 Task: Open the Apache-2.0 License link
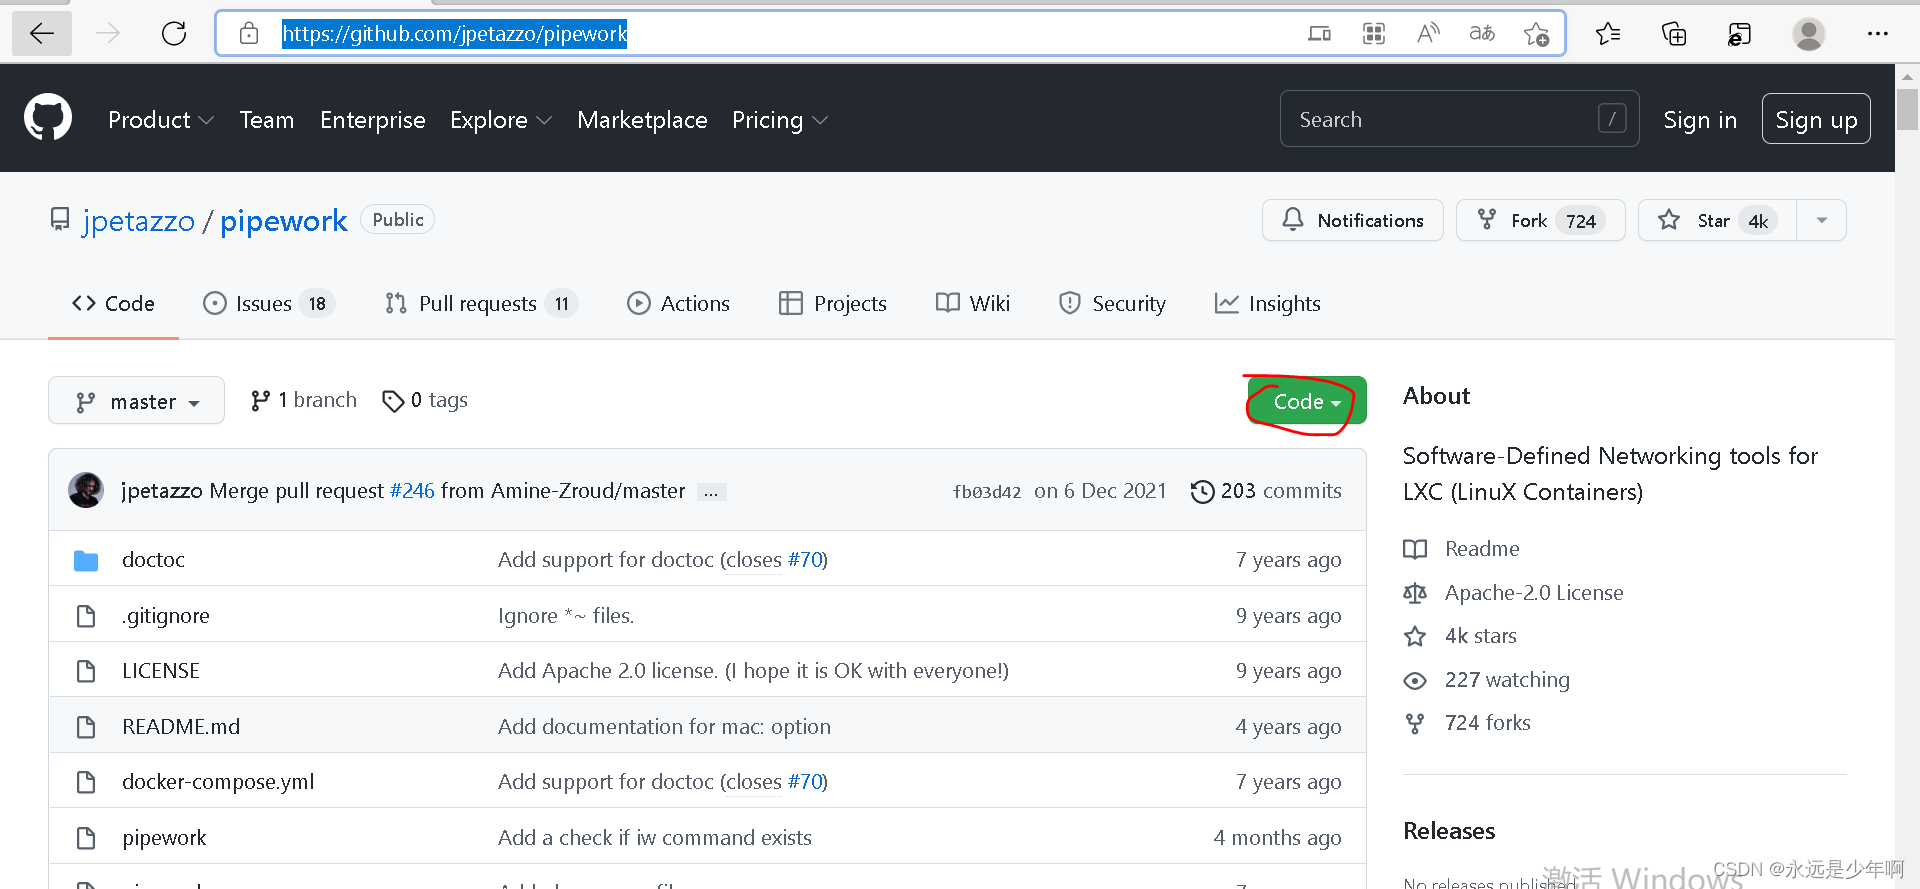(x=1514, y=593)
